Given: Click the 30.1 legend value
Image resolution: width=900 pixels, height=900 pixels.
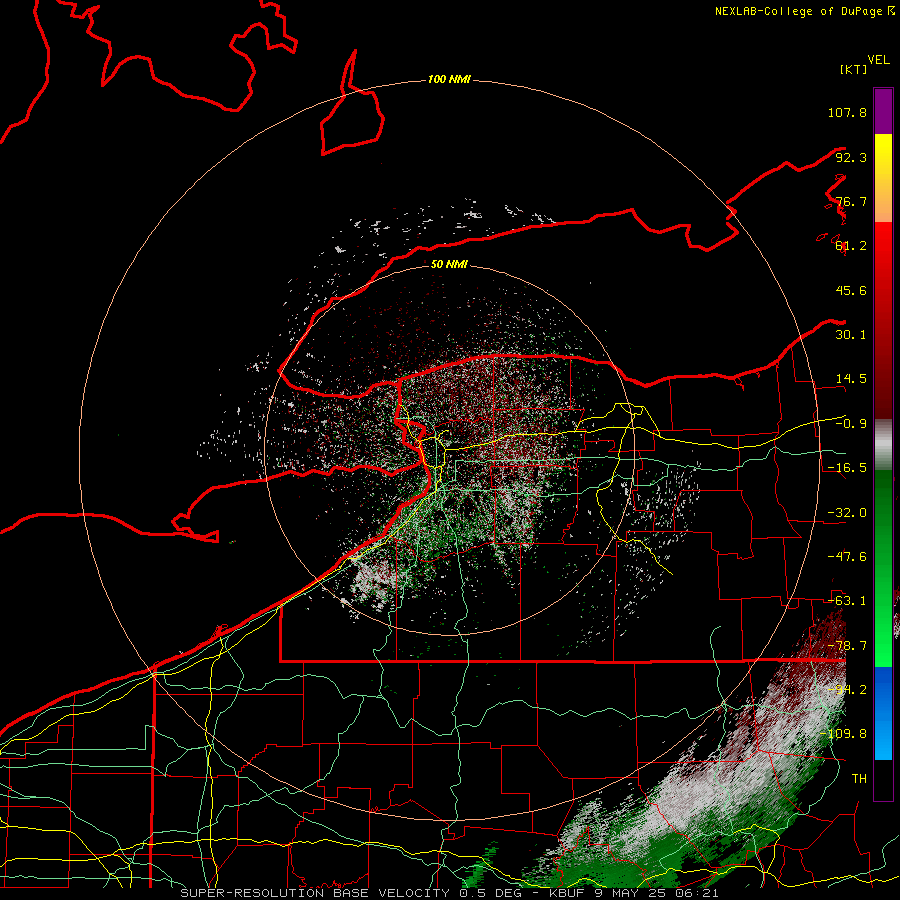Looking at the screenshot, I should [x=851, y=335].
